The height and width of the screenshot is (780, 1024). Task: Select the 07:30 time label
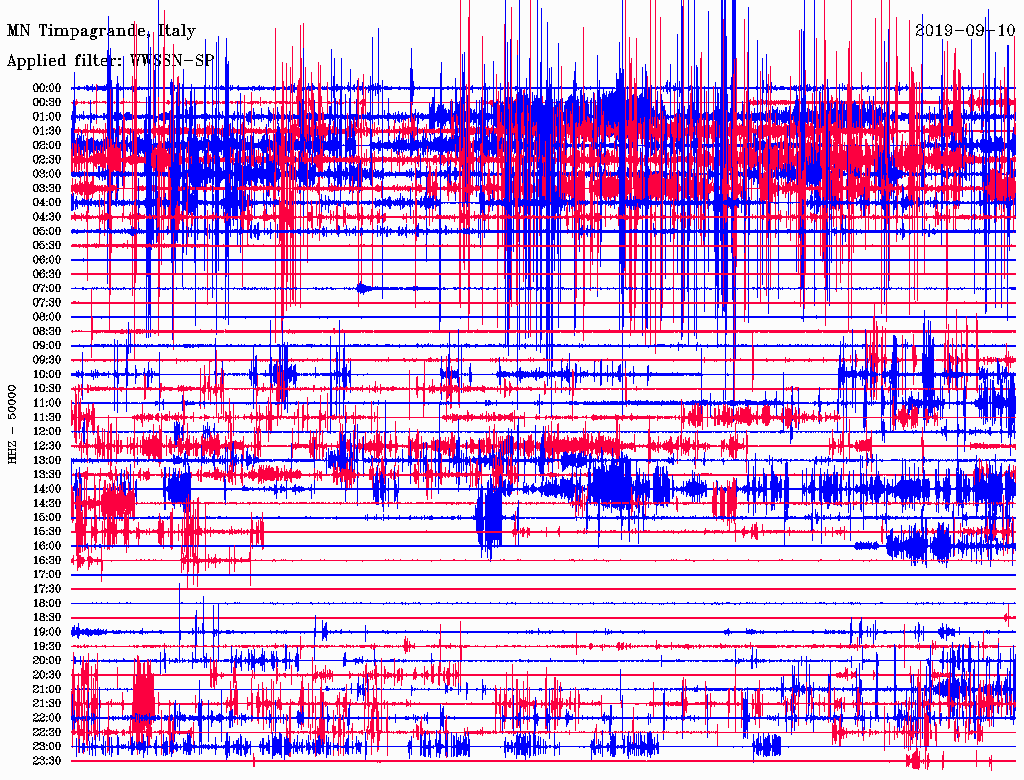click(47, 302)
